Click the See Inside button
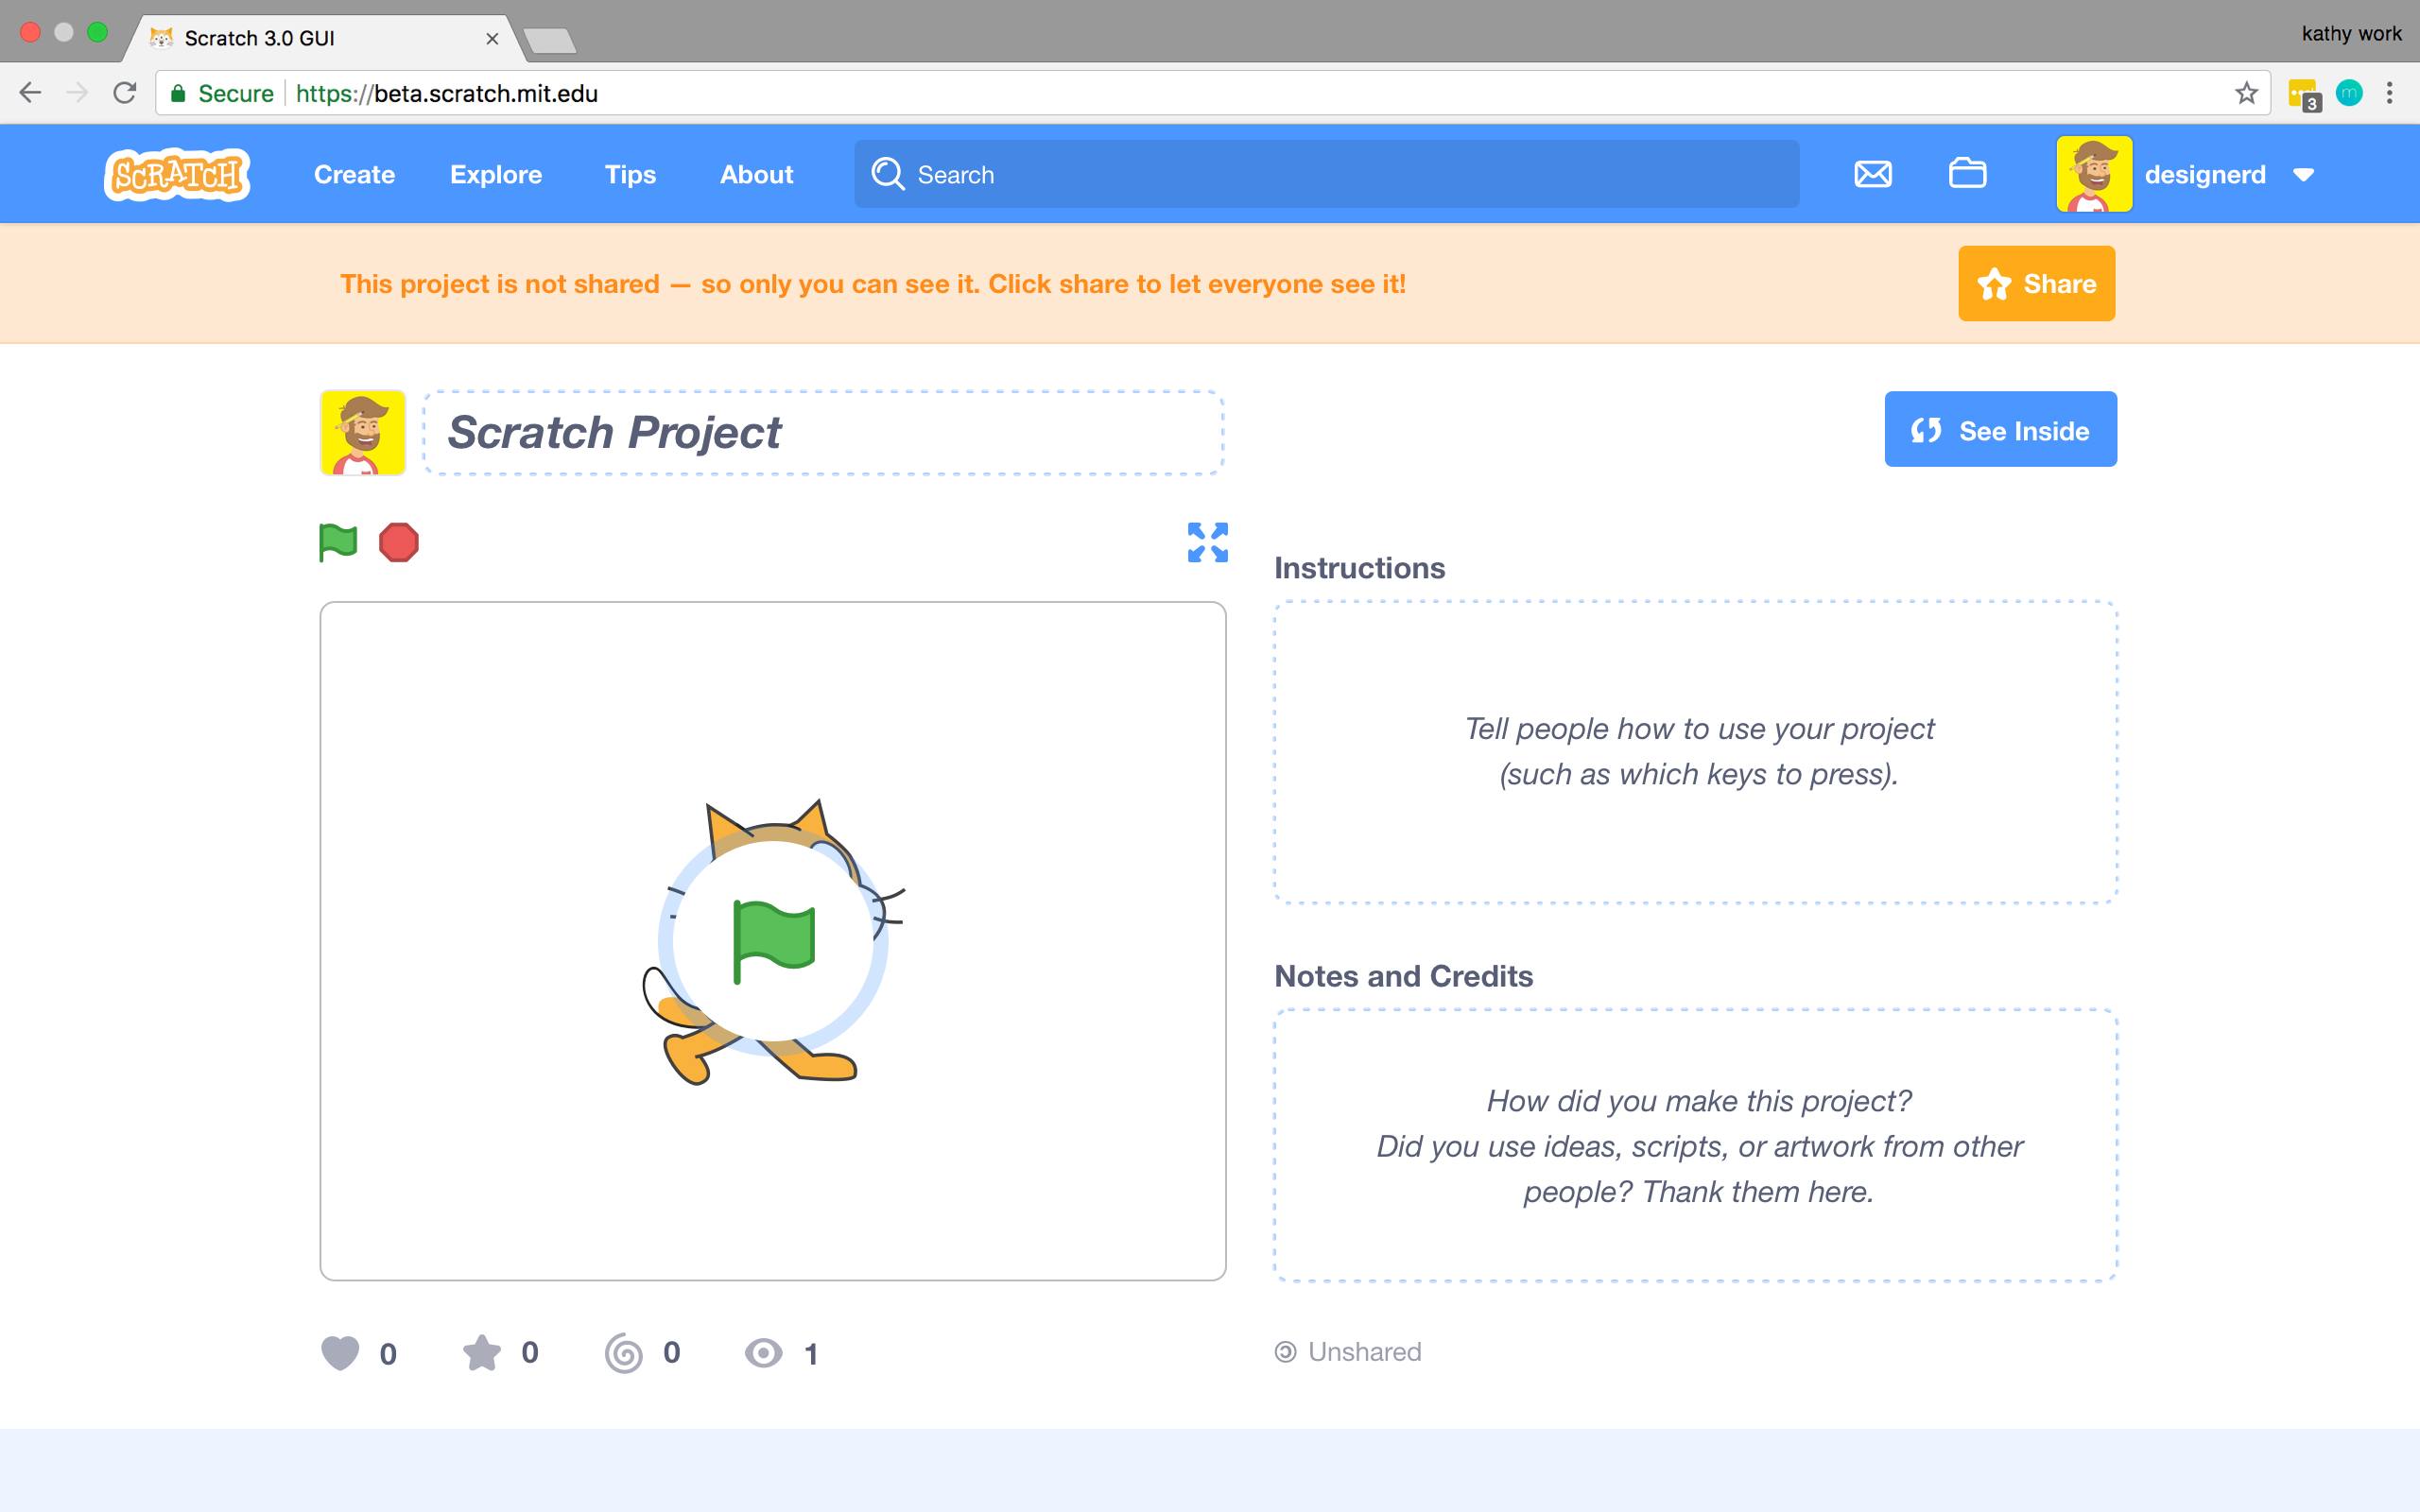 click(2000, 430)
